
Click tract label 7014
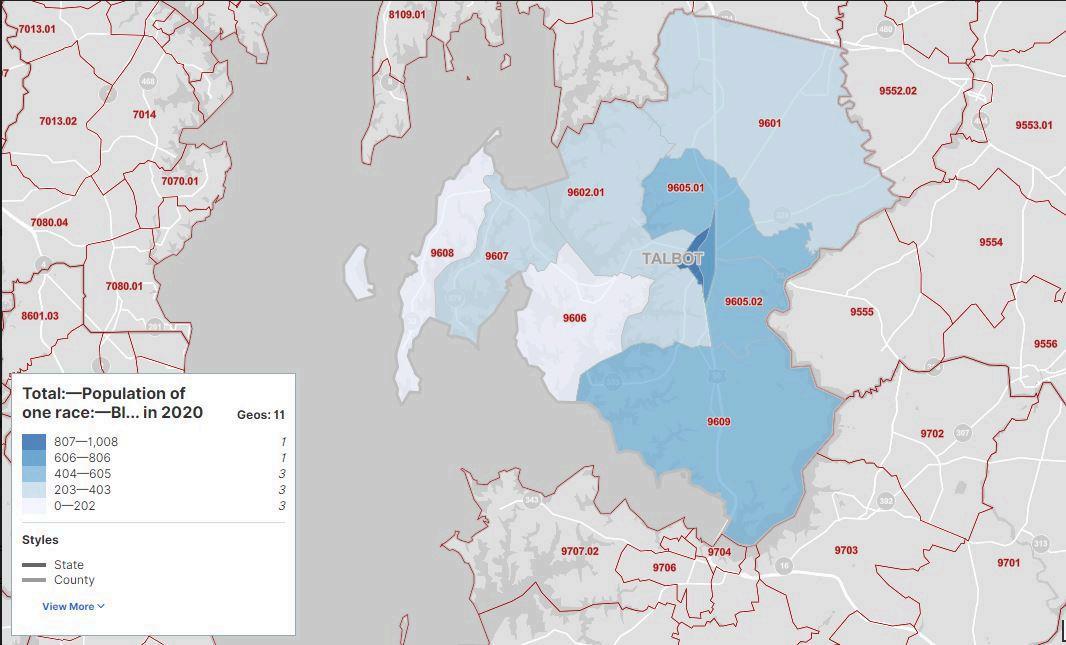pos(144,114)
